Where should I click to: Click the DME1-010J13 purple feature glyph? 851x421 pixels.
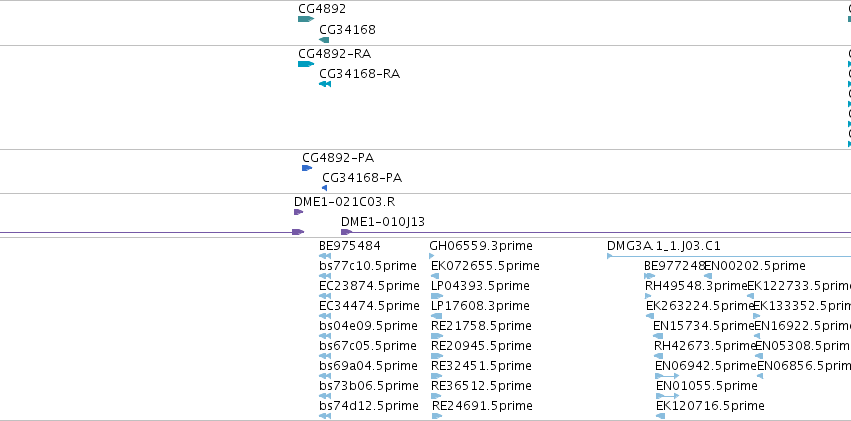(346, 232)
